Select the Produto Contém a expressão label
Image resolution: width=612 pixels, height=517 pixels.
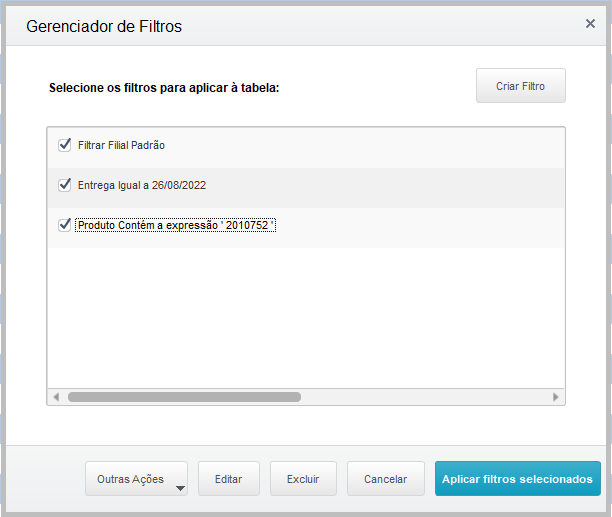pos(175,226)
